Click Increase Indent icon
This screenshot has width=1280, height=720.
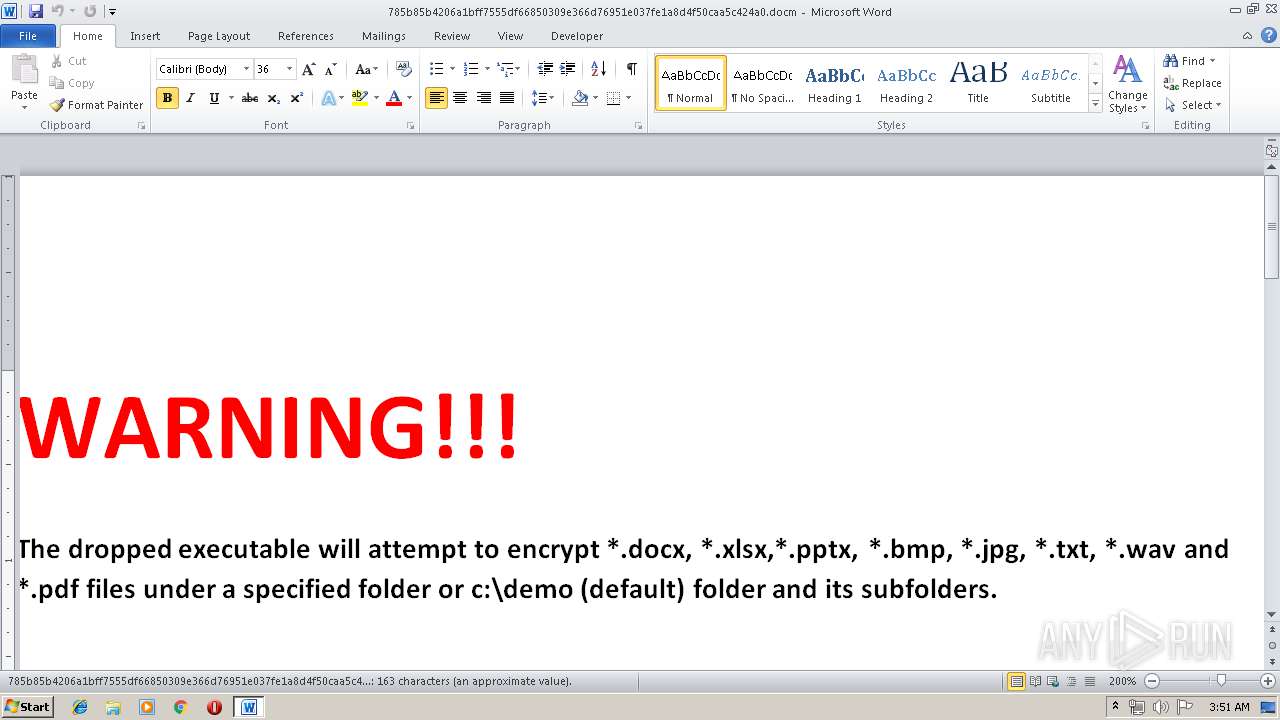point(568,69)
